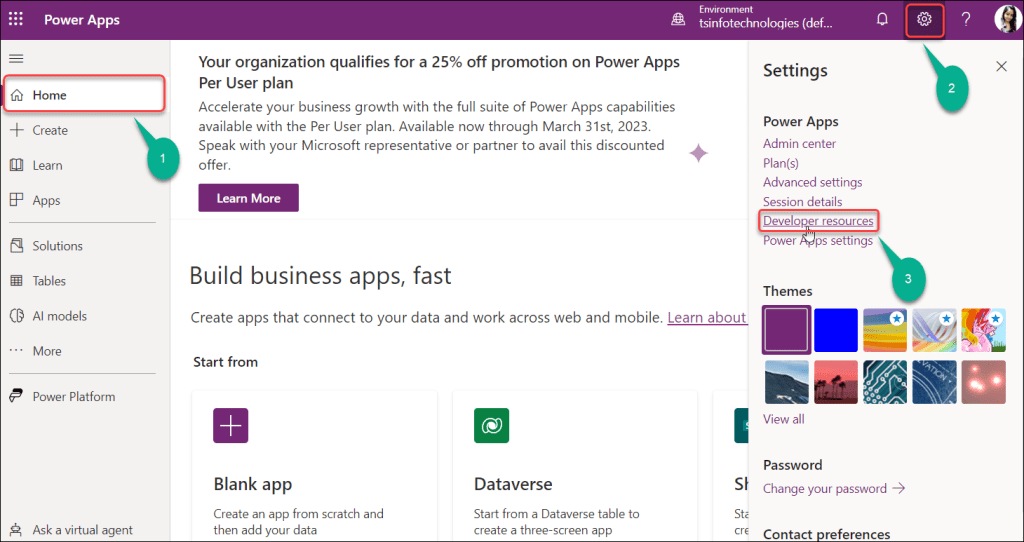This screenshot has width=1024, height=542.
Task: Select the red bokeh lights theme
Action: [x=984, y=382]
